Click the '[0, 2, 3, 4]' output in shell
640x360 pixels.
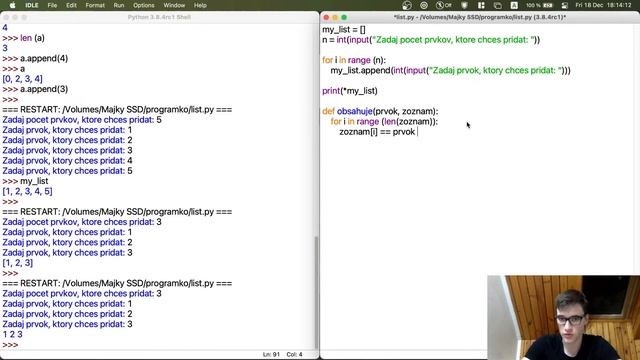coord(22,79)
